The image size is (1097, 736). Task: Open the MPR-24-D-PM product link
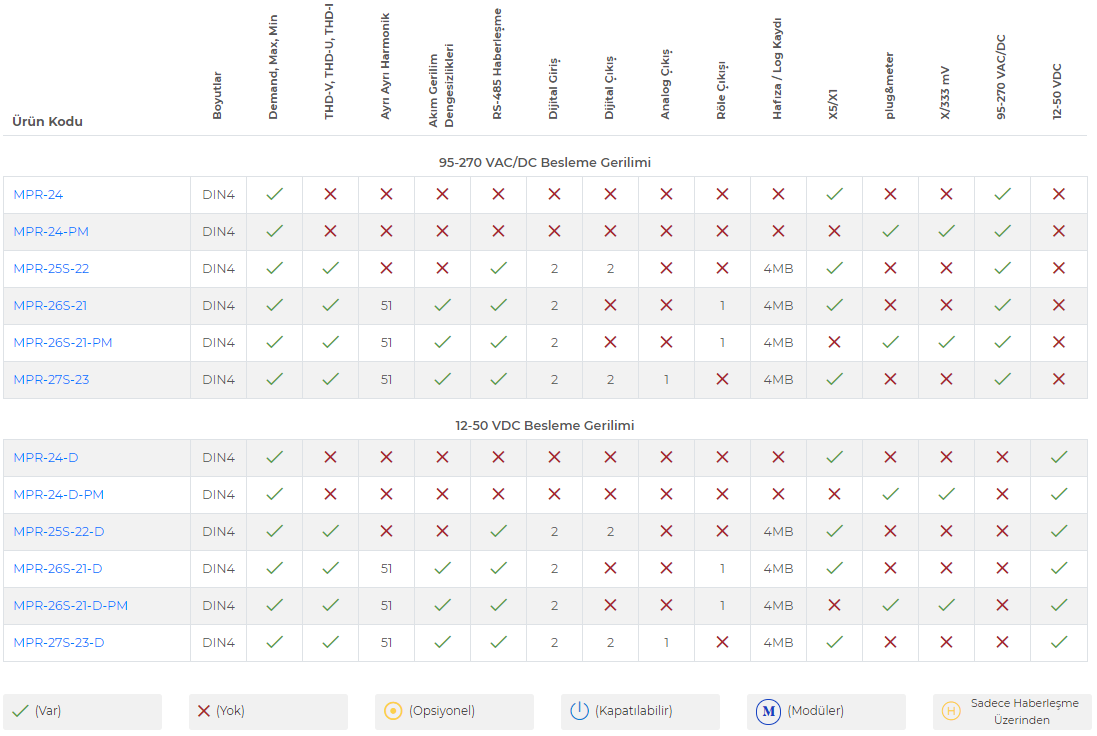(58, 494)
